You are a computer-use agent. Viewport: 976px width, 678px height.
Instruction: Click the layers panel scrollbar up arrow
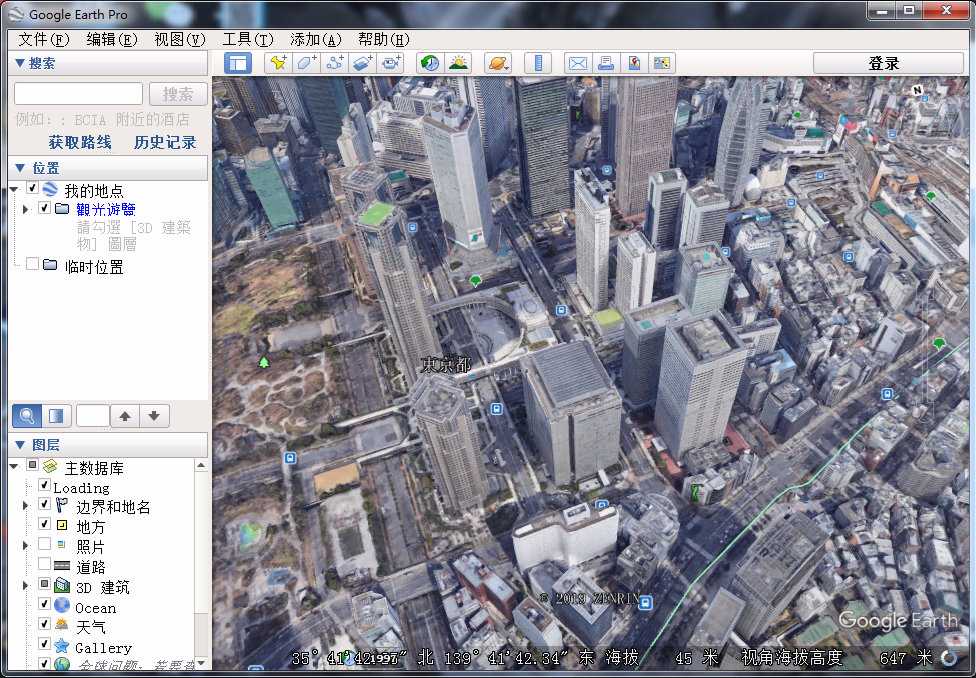tap(200, 466)
